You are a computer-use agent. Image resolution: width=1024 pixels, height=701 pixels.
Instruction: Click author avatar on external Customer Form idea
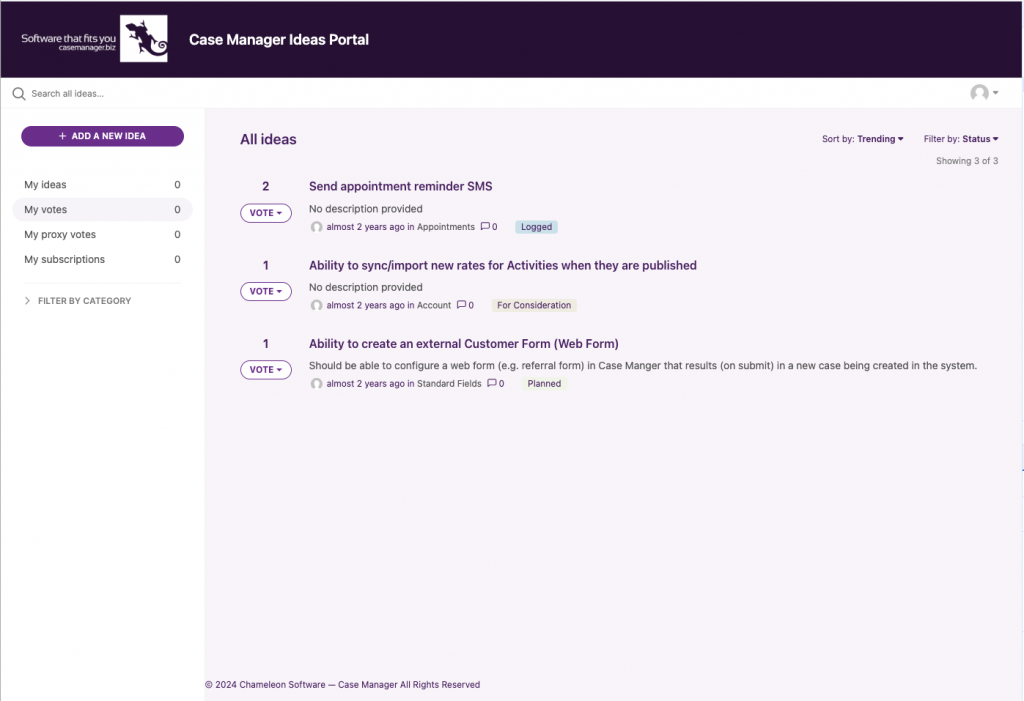click(317, 384)
